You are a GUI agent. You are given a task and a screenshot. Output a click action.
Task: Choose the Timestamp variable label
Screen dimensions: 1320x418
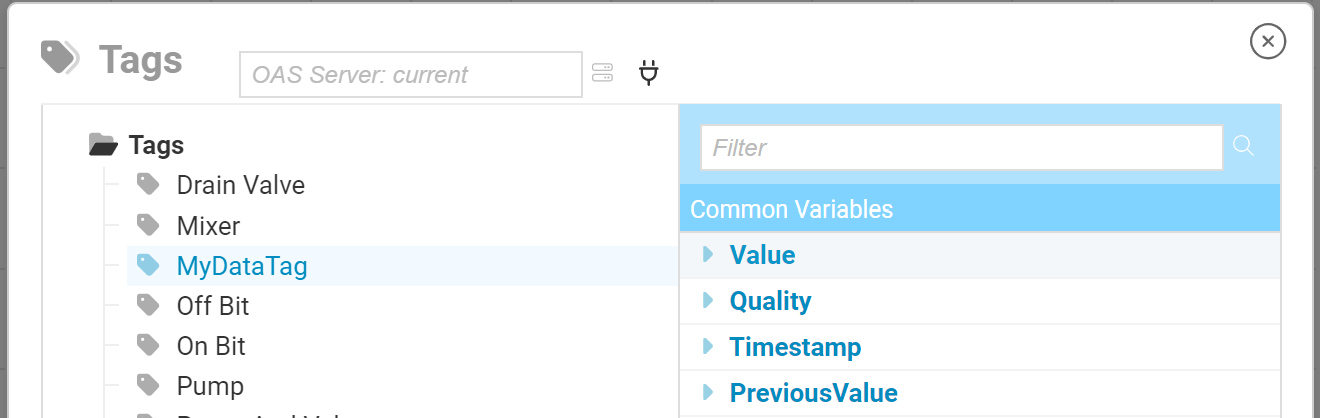click(x=795, y=347)
